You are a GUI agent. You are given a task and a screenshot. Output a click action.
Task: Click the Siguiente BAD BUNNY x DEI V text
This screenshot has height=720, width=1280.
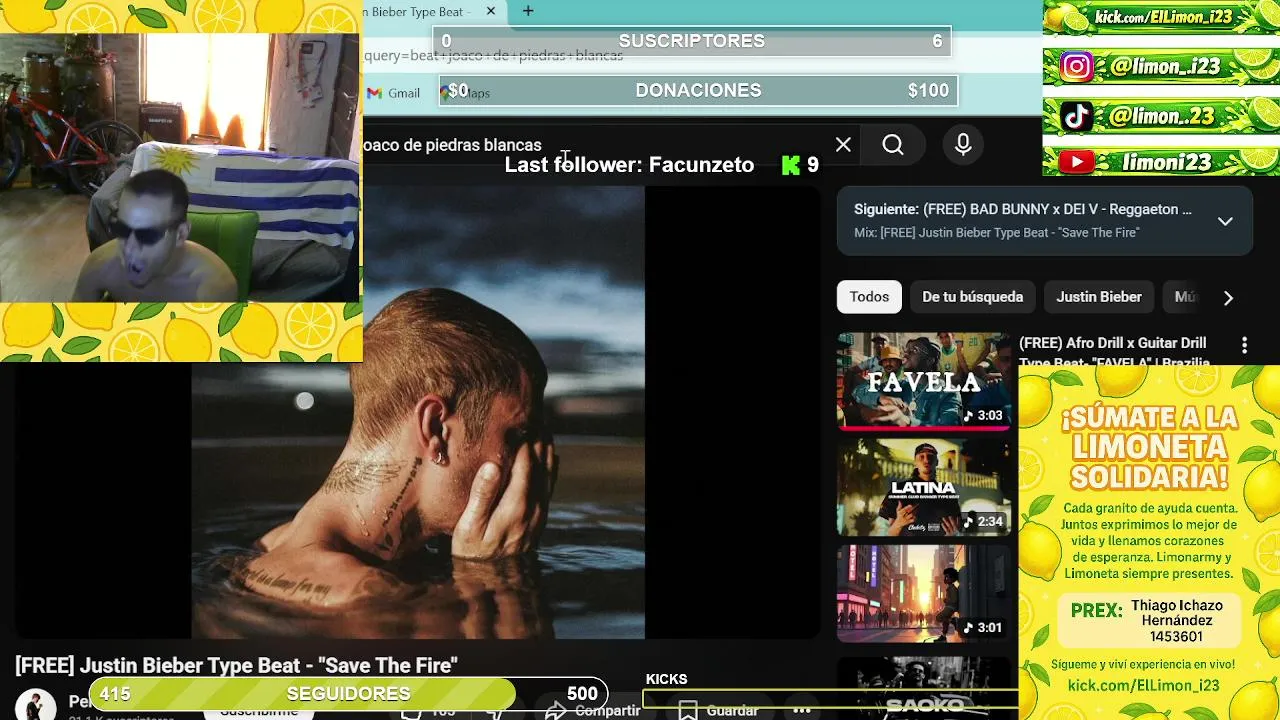pos(1022,209)
